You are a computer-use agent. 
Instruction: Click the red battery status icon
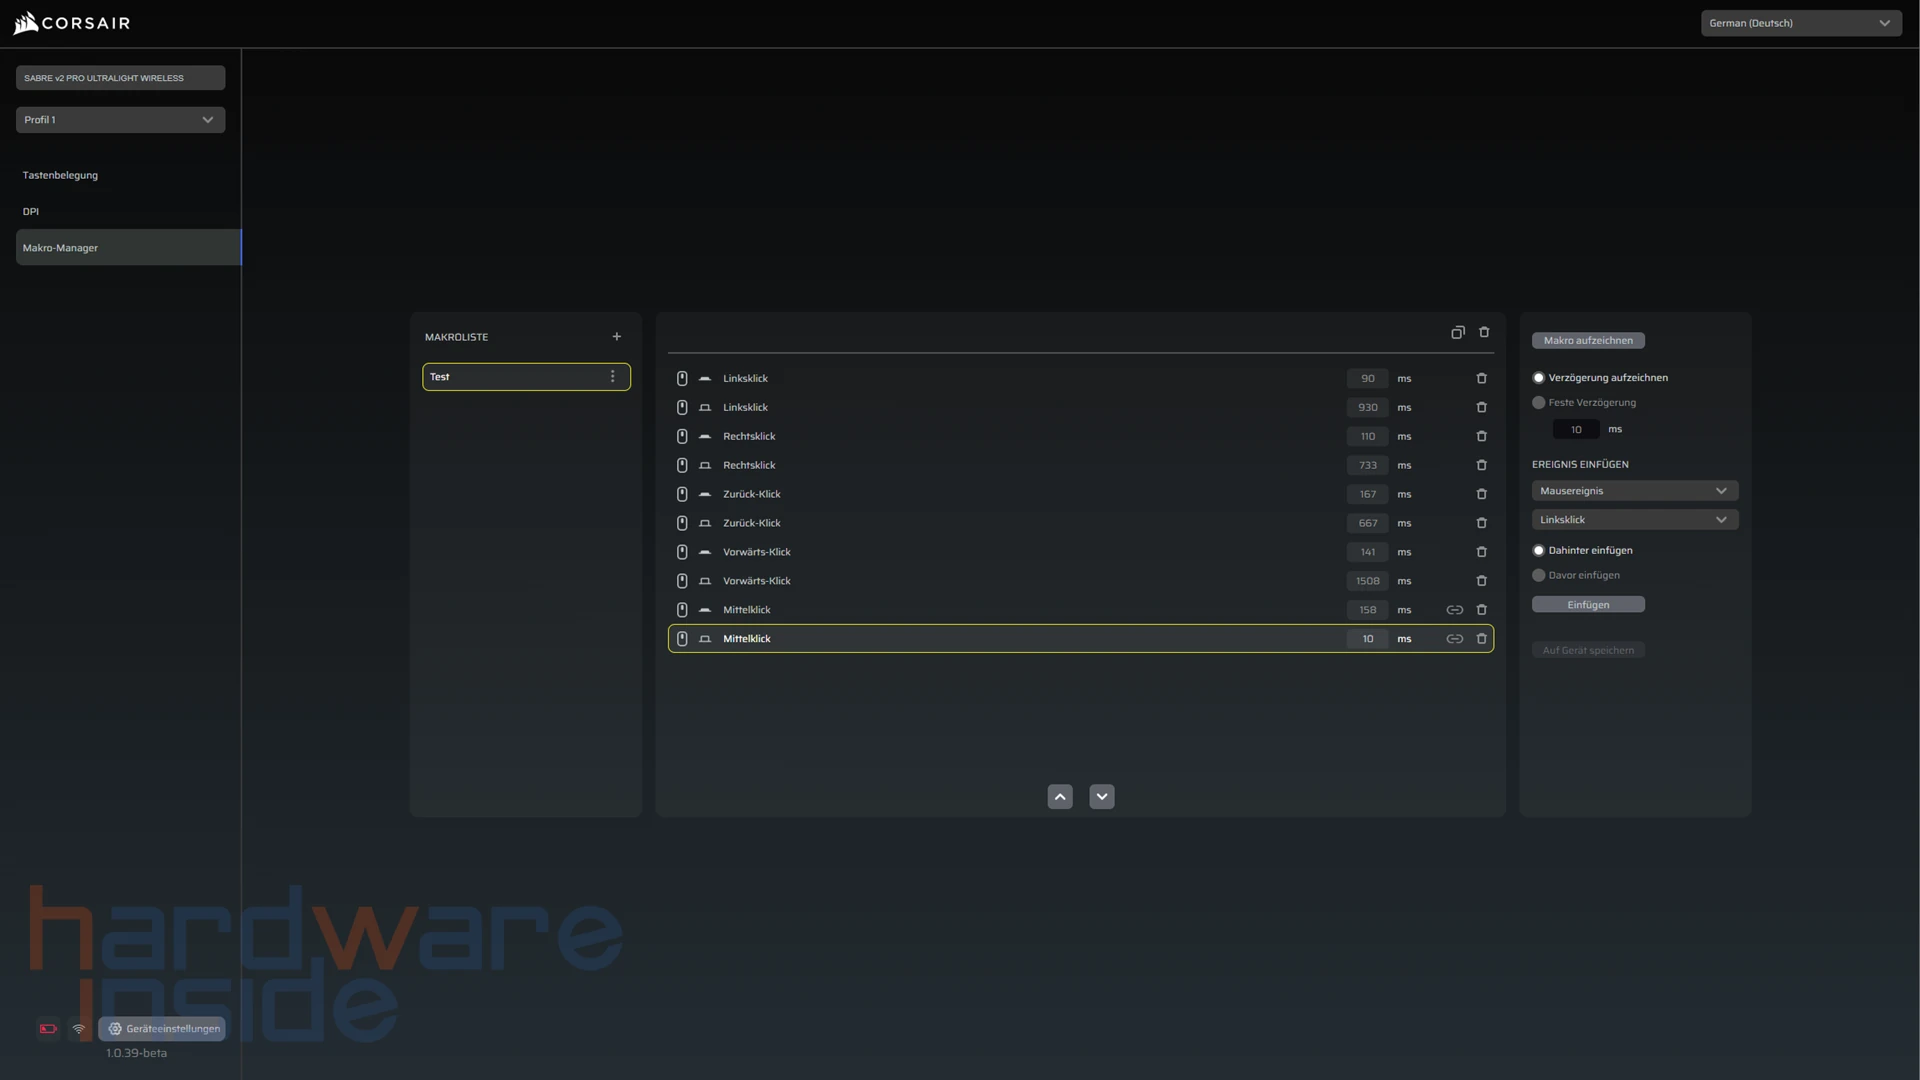48,1029
